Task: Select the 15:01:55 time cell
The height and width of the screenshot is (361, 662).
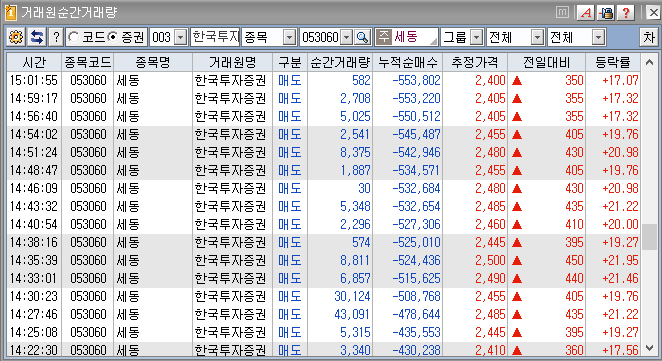Action: point(34,80)
